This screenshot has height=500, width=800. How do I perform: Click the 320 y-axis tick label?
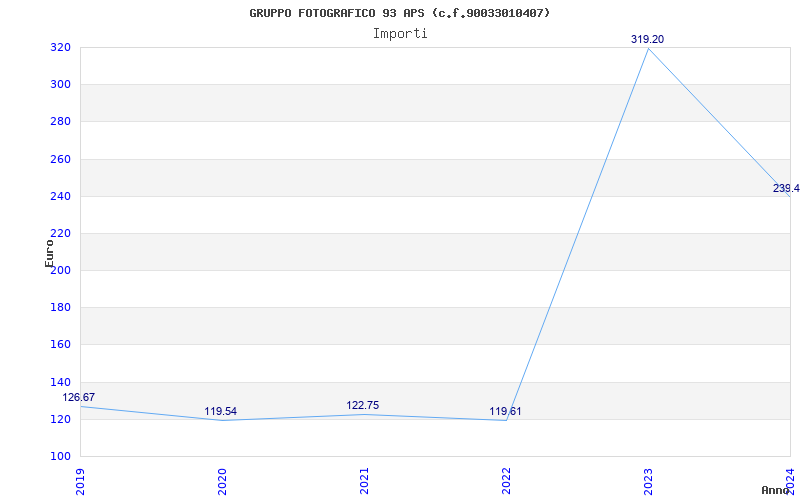(x=60, y=47)
